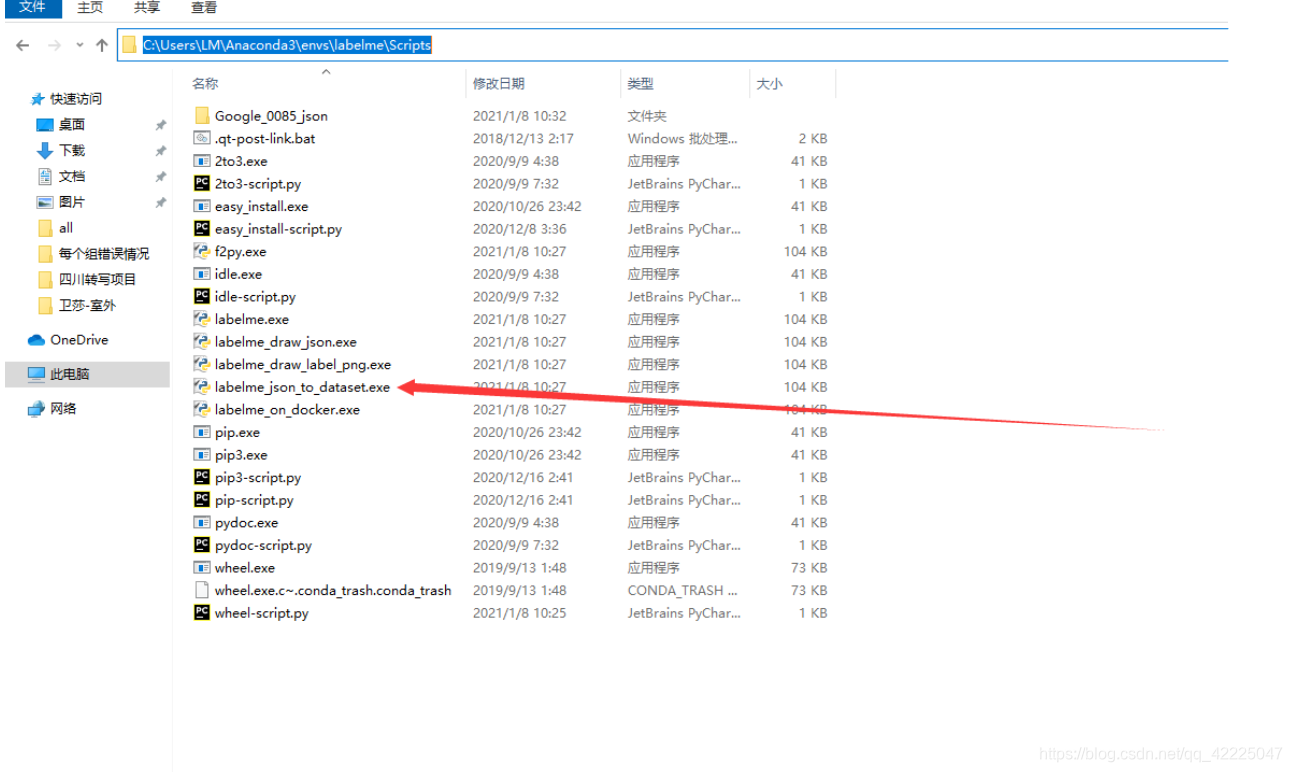Select 快速访问 in the navigation pane

76,99
